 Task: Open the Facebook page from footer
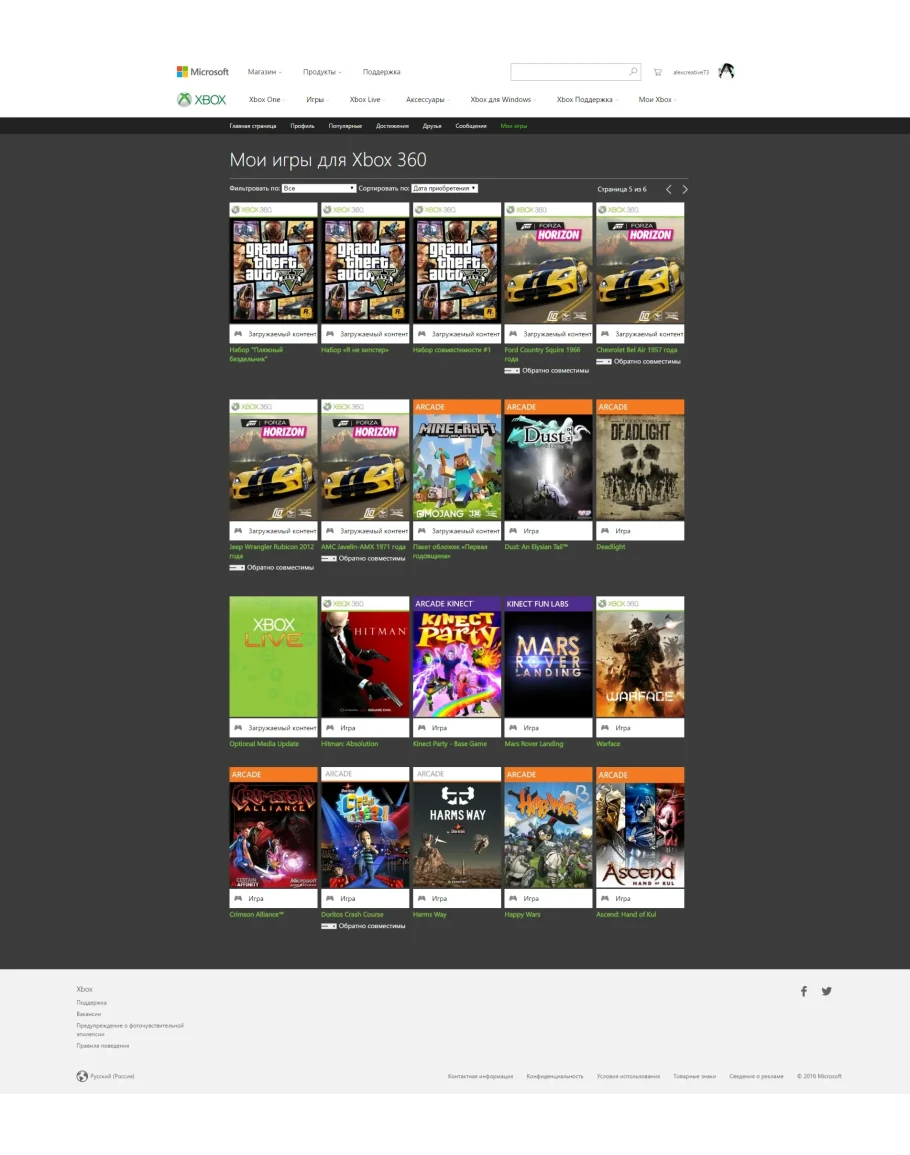pyautogui.click(x=803, y=991)
